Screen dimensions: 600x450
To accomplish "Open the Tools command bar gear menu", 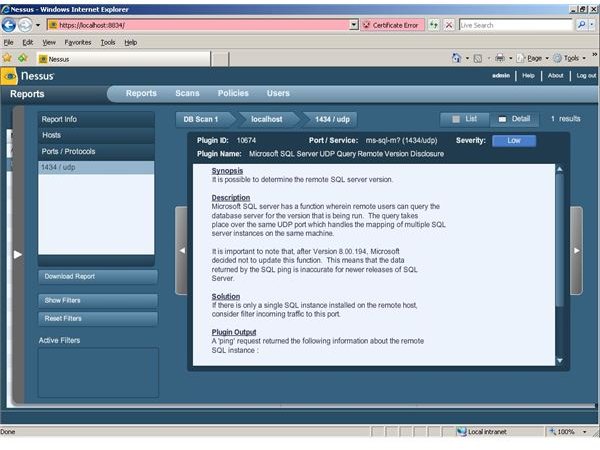I will [x=569, y=58].
